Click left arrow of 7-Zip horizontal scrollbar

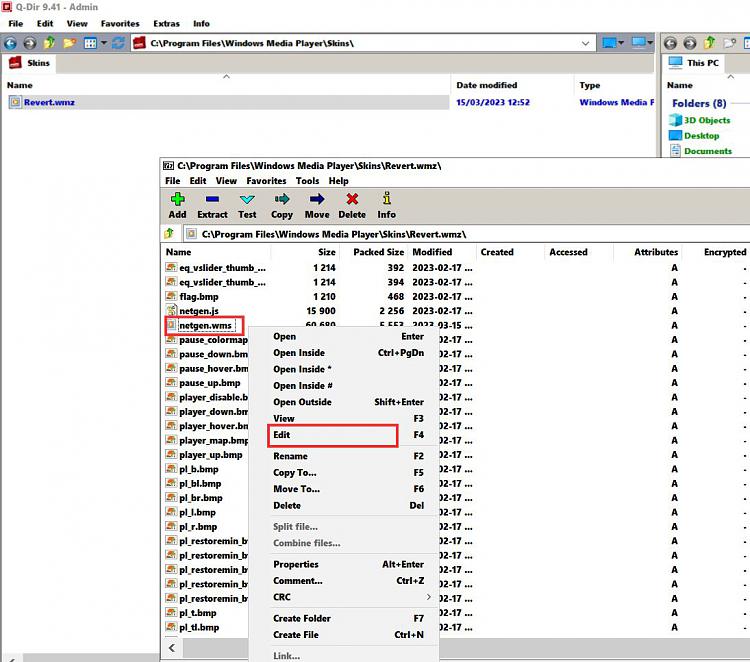(x=172, y=648)
